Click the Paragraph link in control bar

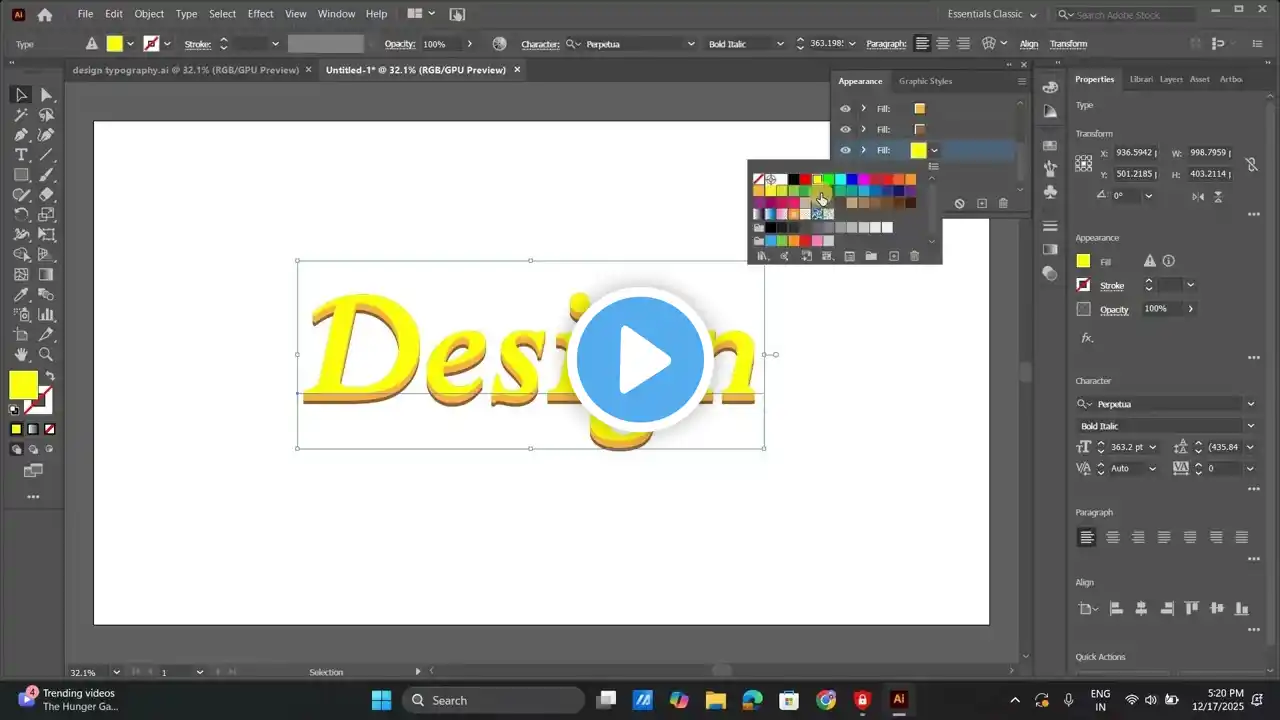[x=886, y=44]
